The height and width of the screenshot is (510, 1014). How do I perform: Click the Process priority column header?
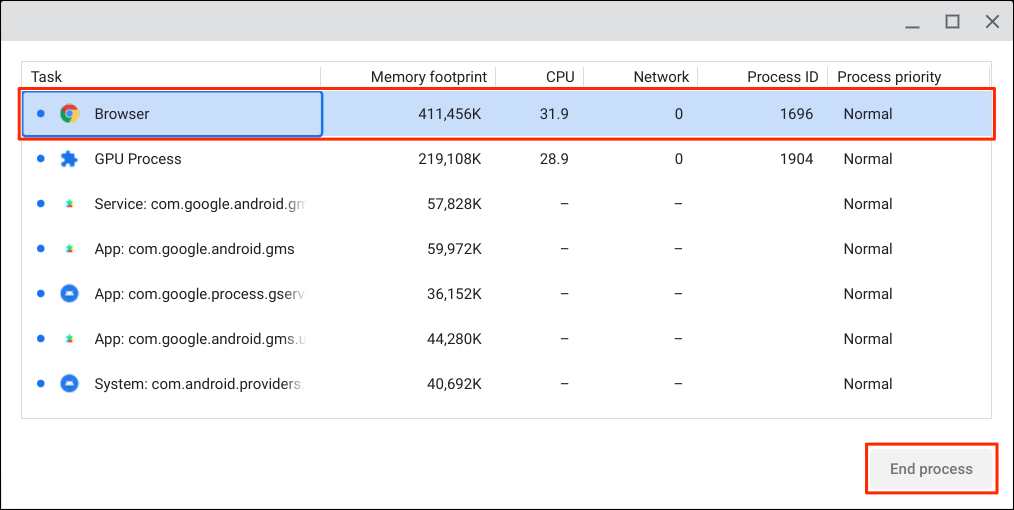pyautogui.click(x=889, y=77)
